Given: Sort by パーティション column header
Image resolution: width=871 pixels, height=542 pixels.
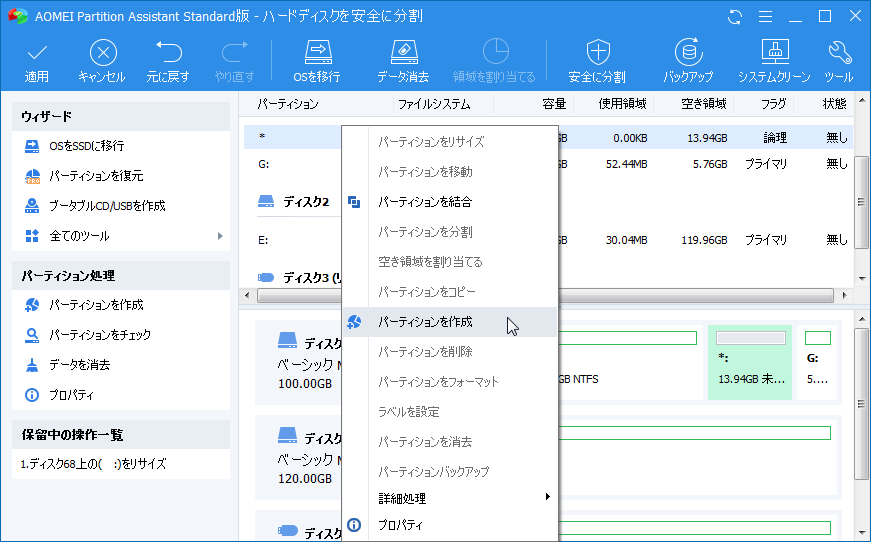Looking at the screenshot, I should pyautogui.click(x=288, y=104).
